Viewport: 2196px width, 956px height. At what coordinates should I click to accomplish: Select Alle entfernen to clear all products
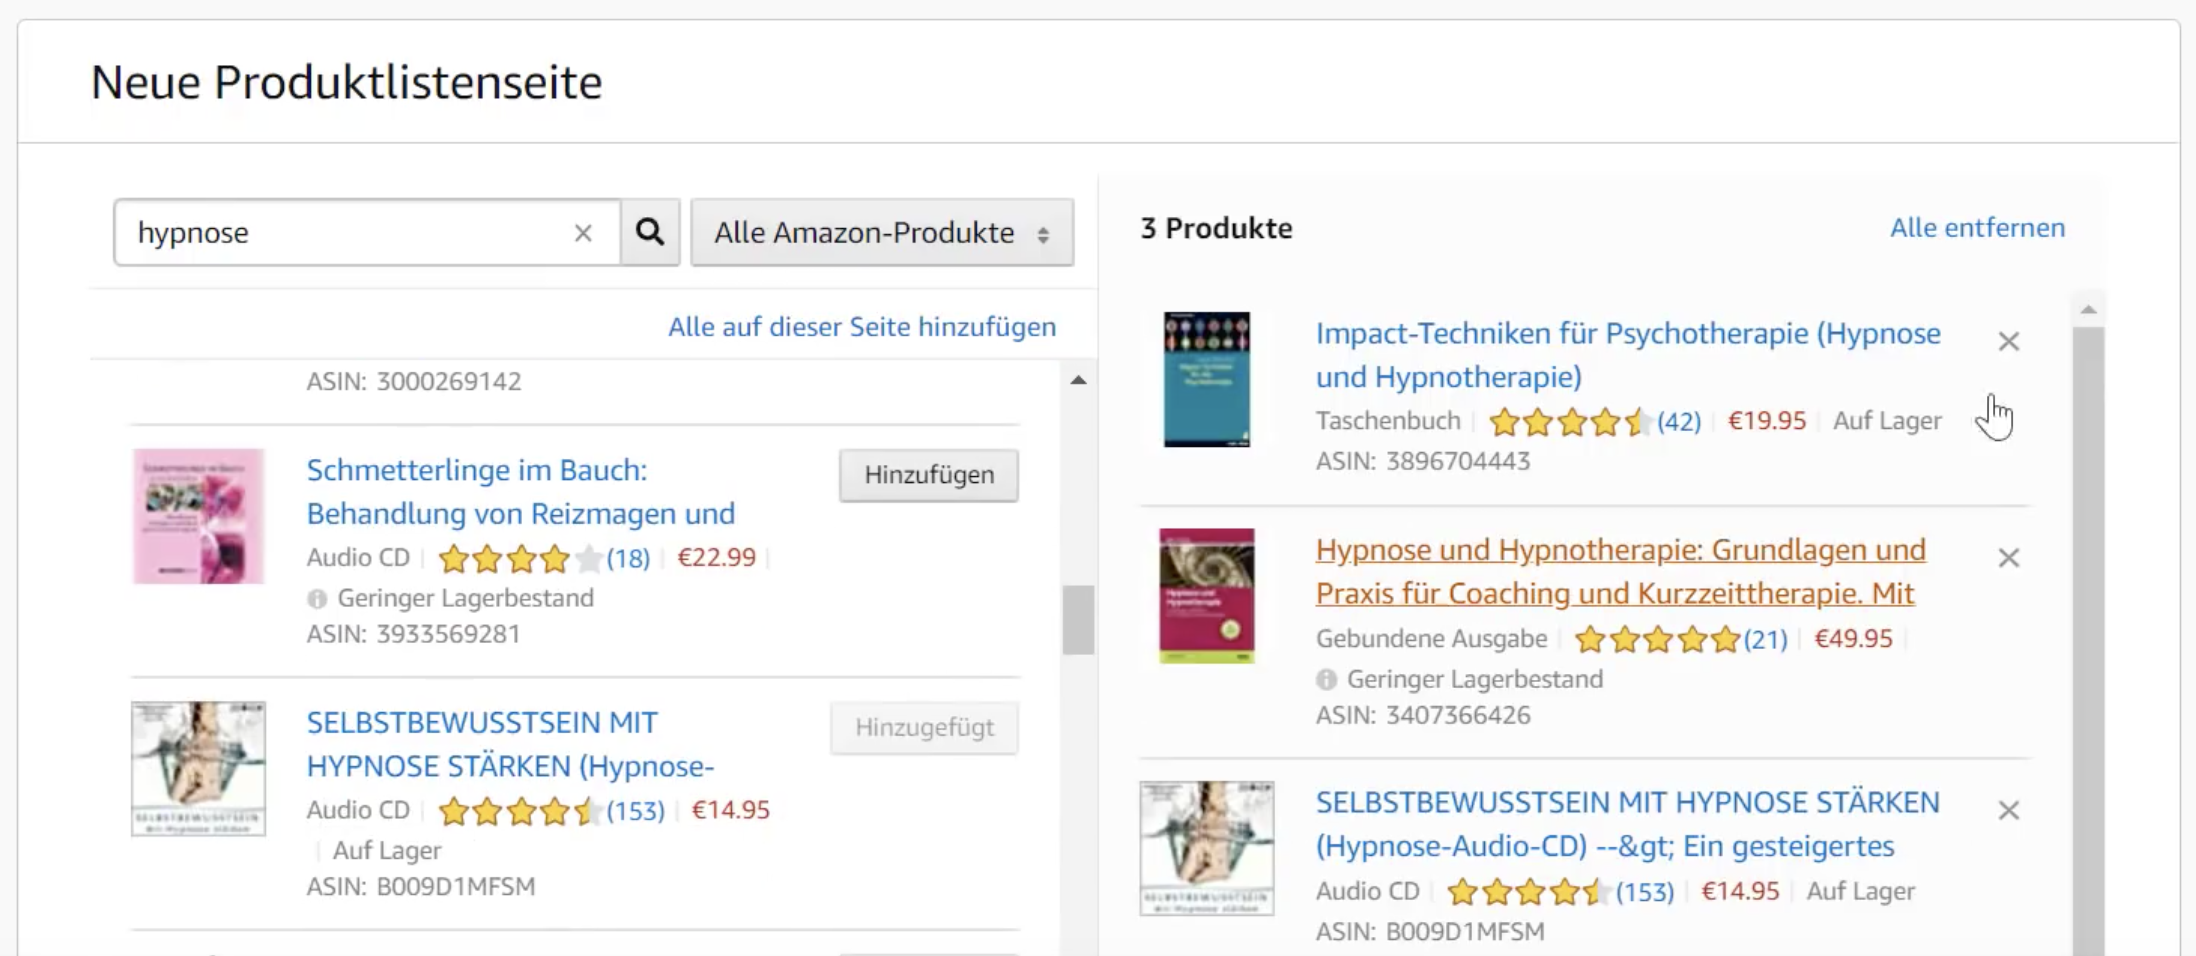point(1976,228)
